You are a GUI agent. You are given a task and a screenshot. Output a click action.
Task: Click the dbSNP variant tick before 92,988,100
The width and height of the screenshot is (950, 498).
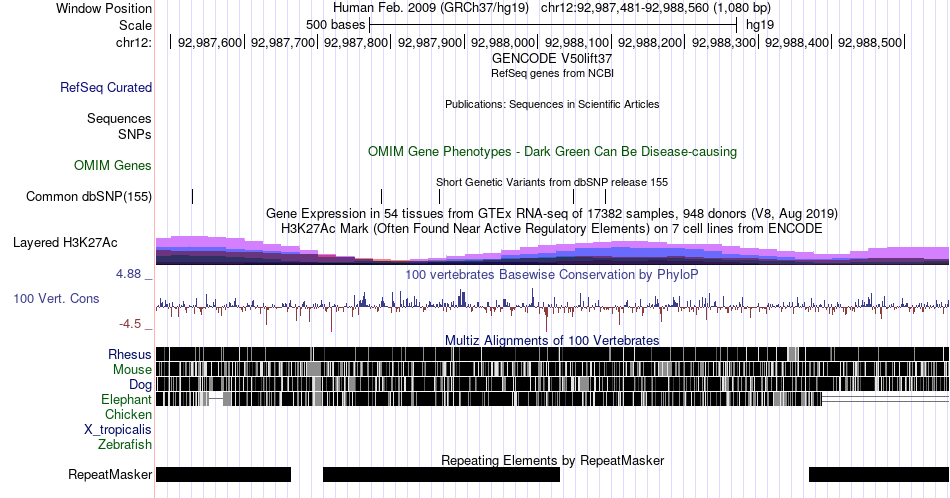click(605, 196)
